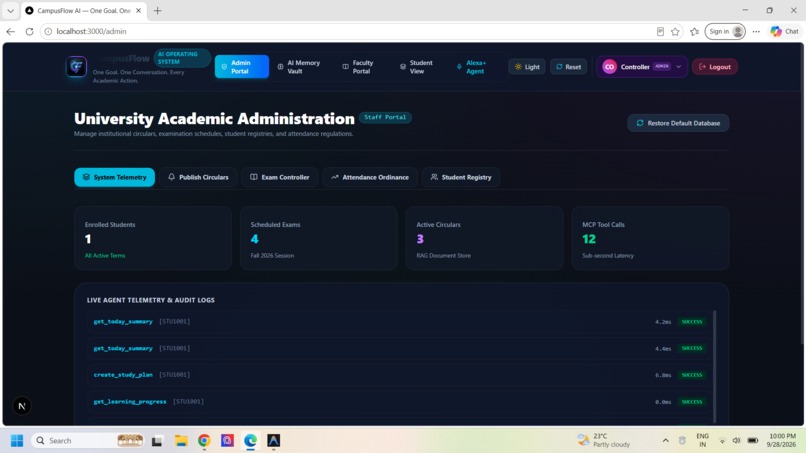Screen dimensions: 806x453
Task: Click the AI Operating System badge
Action: 181,58
